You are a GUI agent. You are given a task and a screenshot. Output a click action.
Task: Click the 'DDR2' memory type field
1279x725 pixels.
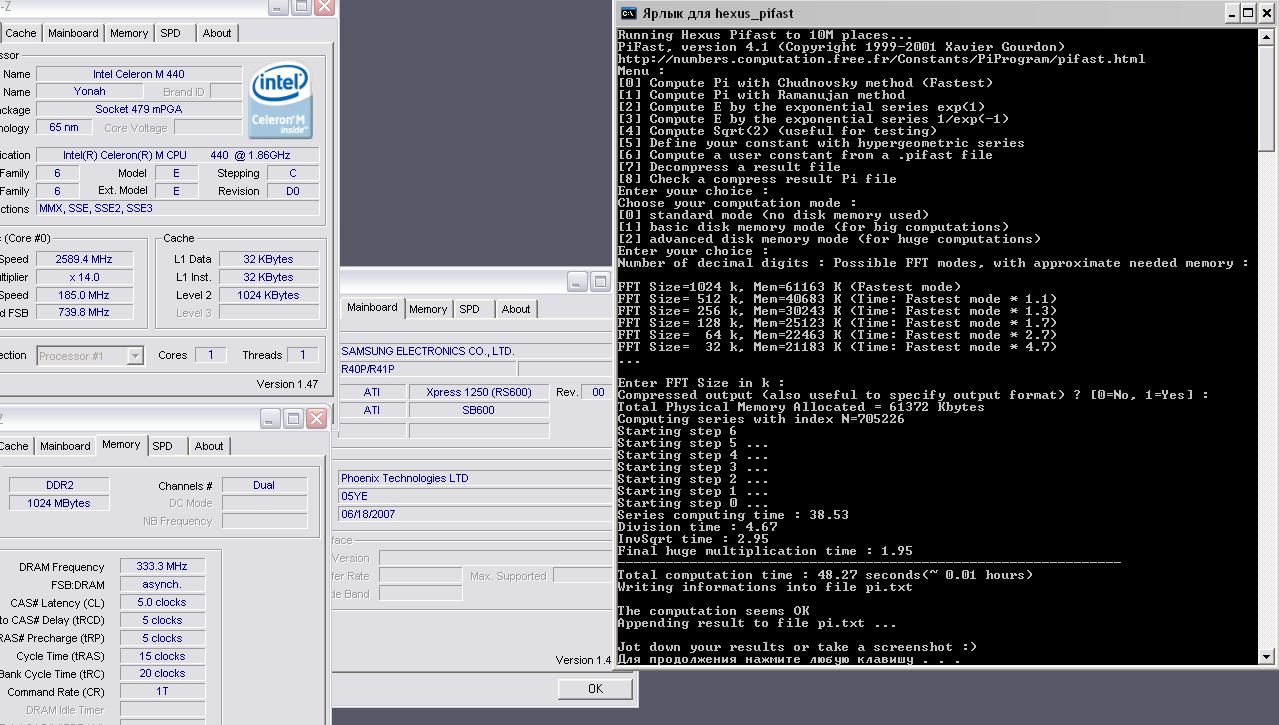click(x=59, y=485)
